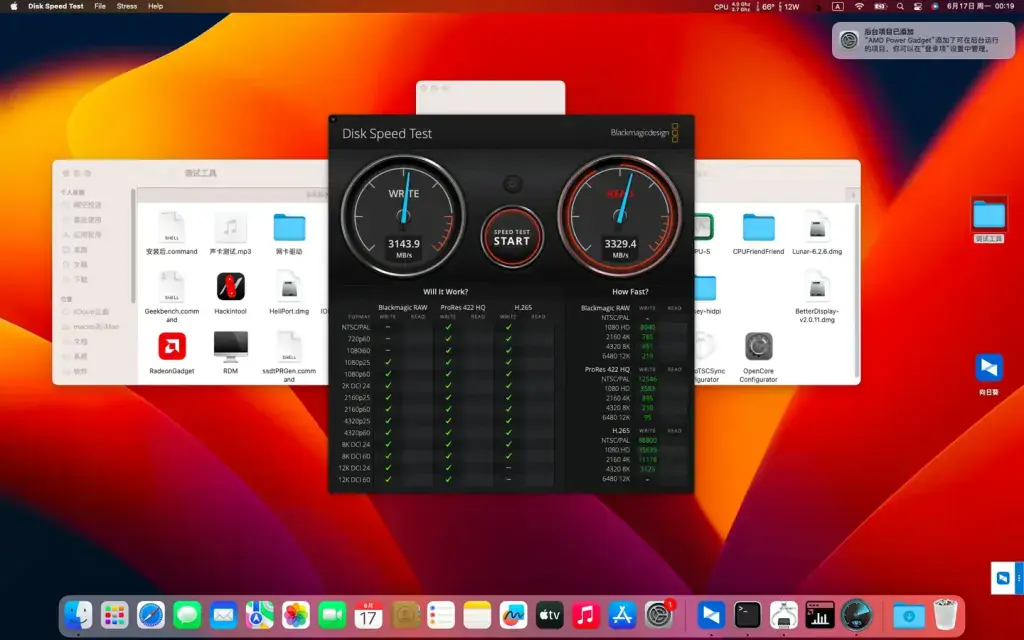Image resolution: width=1024 pixels, height=640 pixels.
Task: Select the 3143.9 MB/s write value
Action: tap(404, 244)
